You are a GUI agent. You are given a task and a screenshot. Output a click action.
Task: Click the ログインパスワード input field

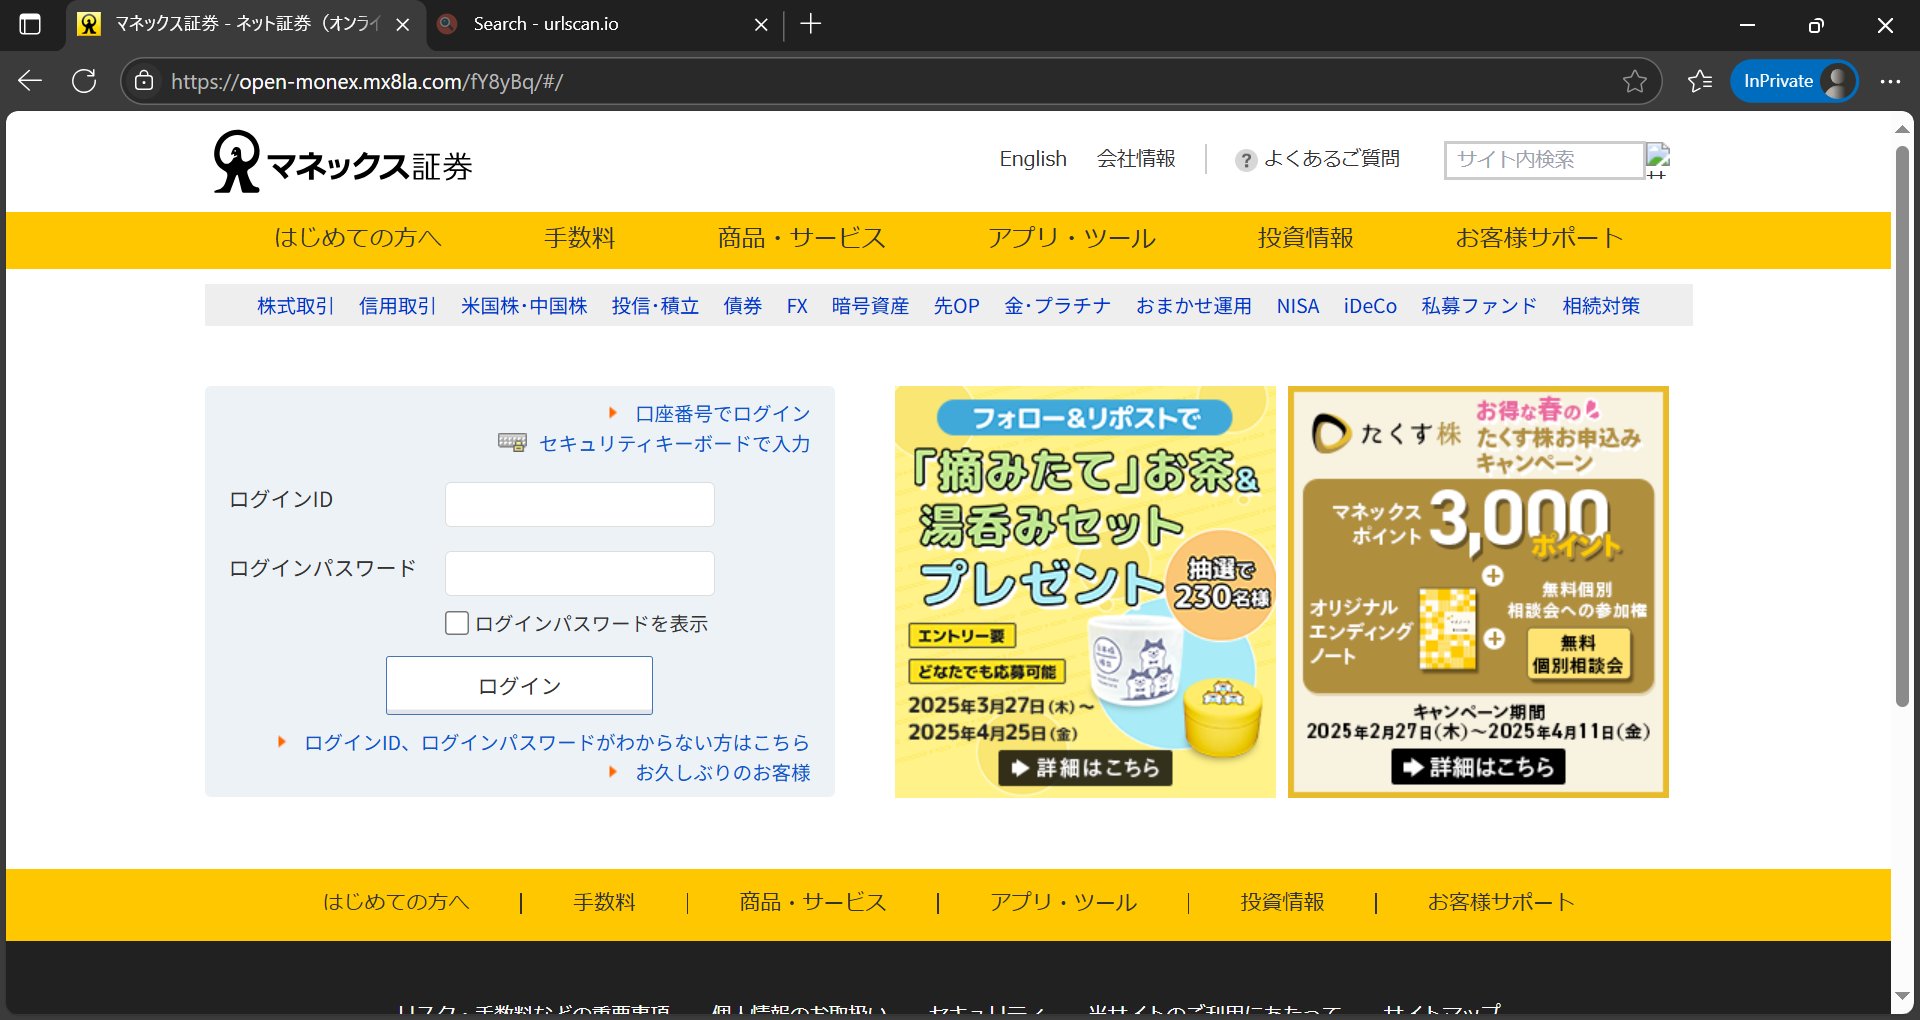click(579, 573)
